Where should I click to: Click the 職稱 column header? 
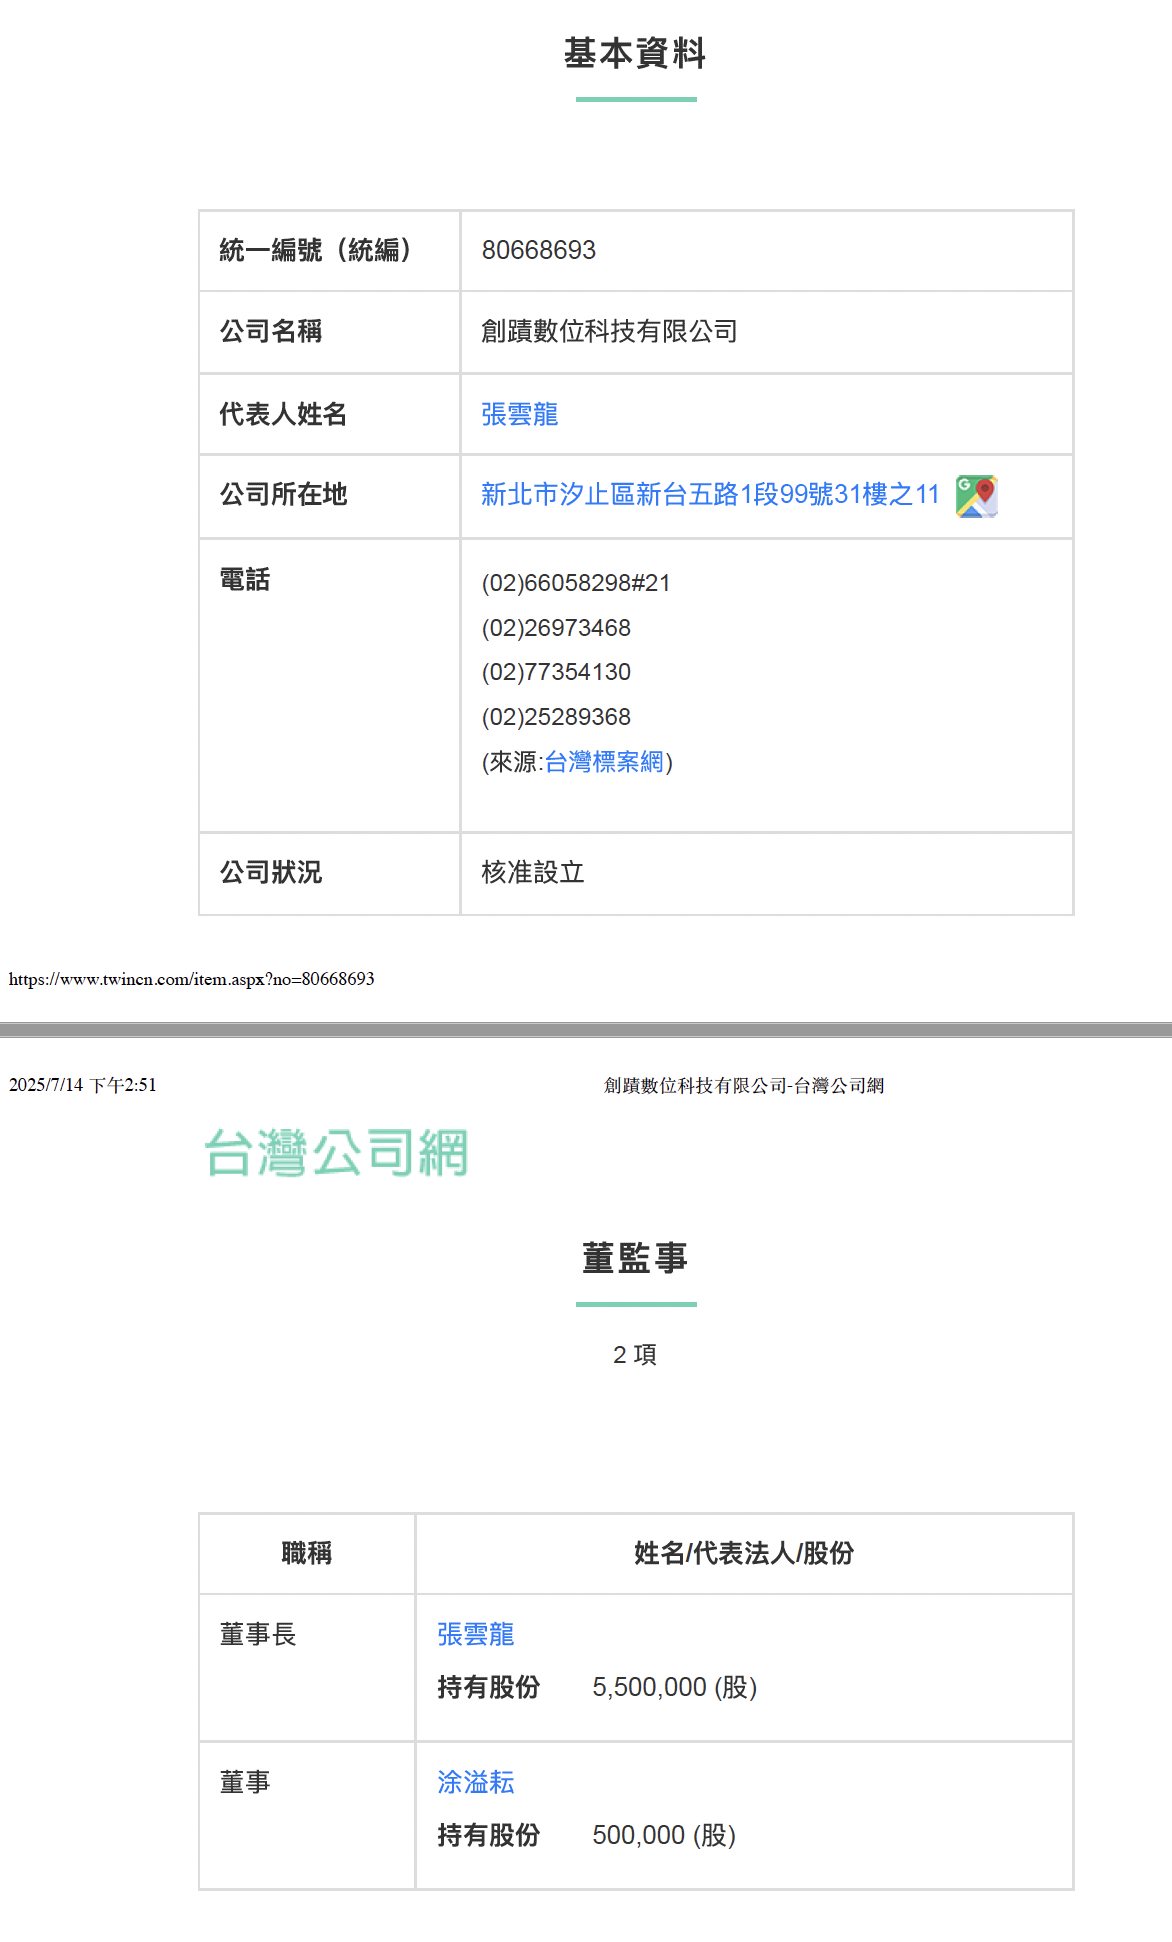click(x=307, y=1553)
